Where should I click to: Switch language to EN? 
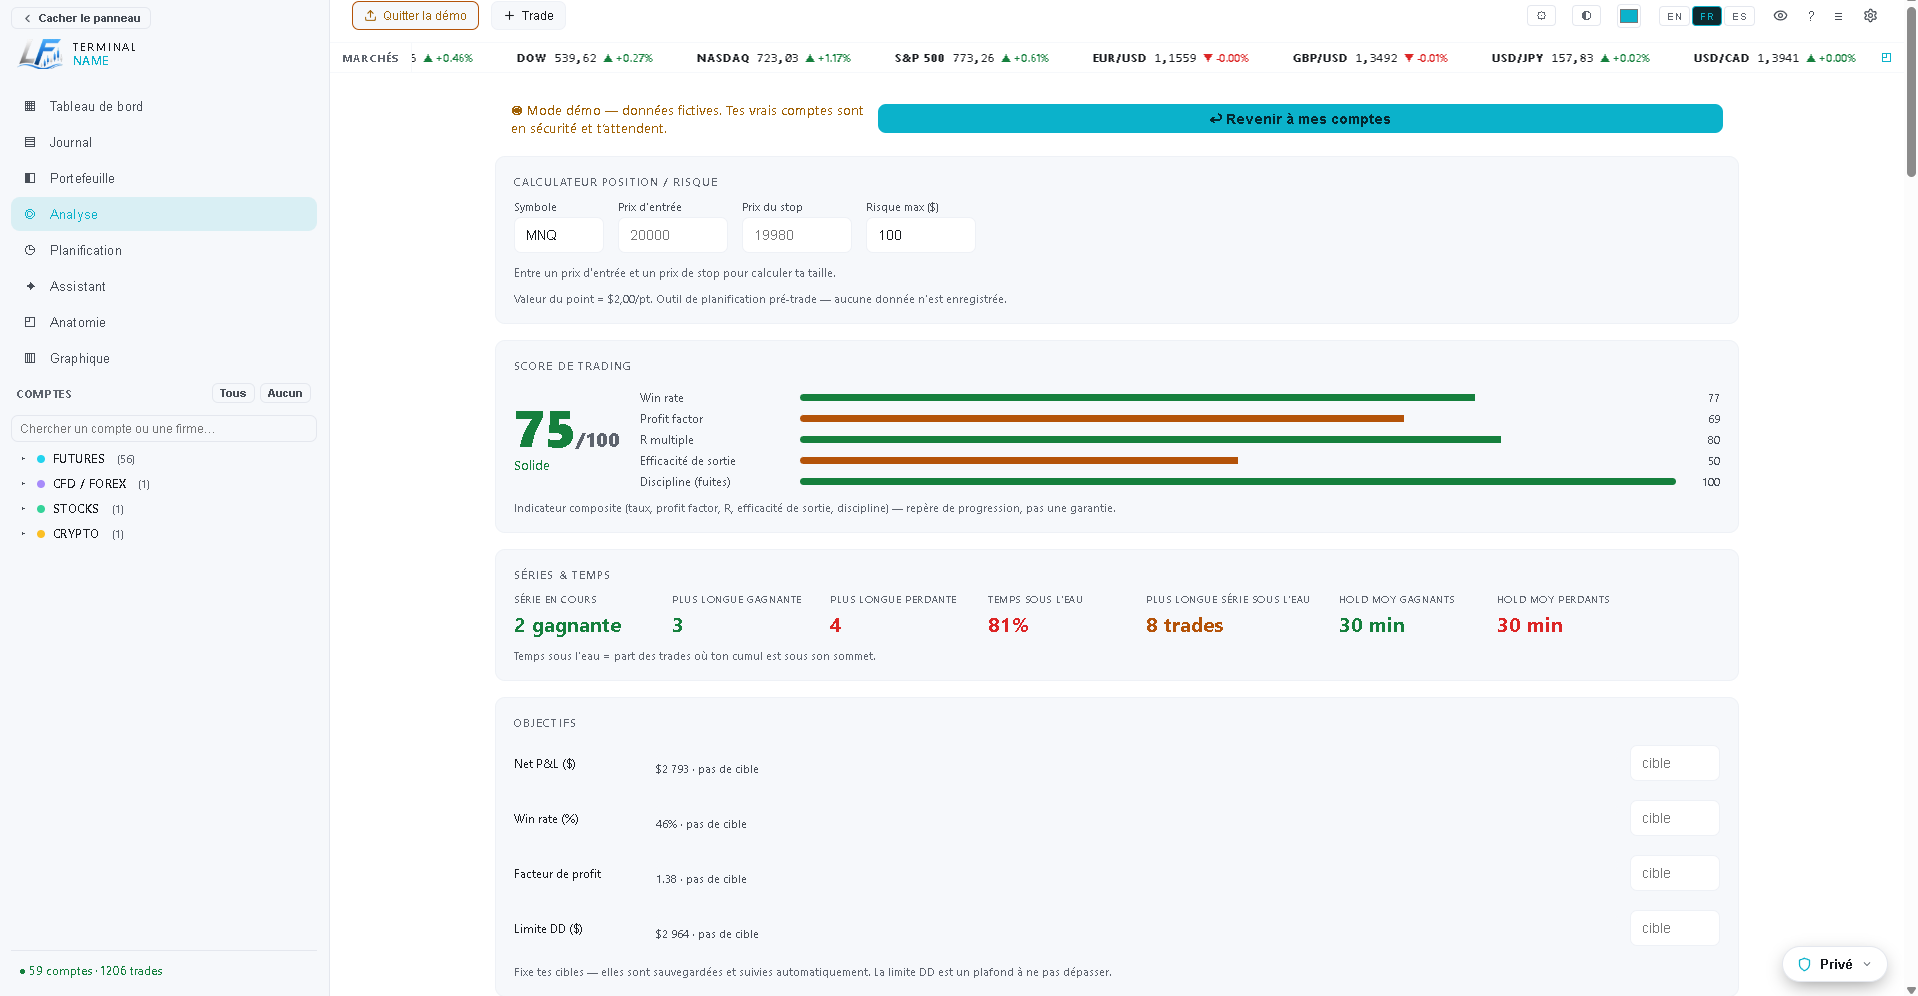click(x=1674, y=16)
